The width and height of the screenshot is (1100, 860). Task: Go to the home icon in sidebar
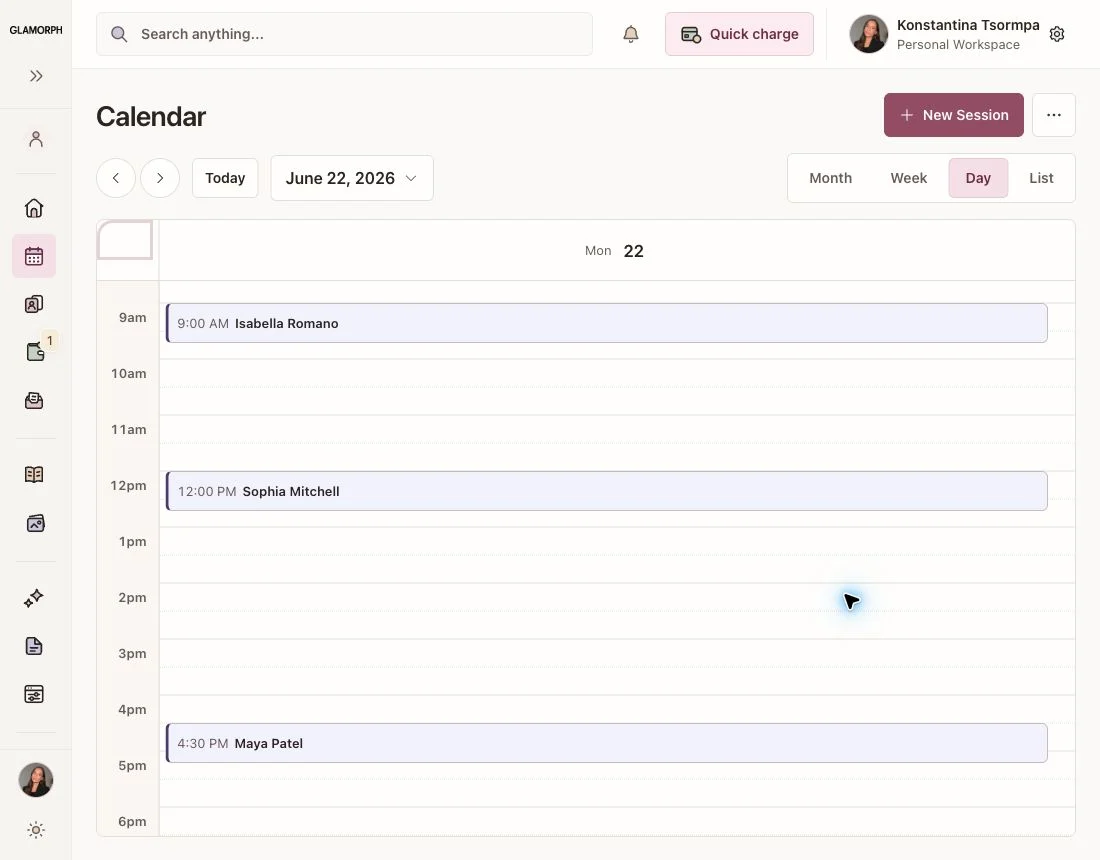(x=34, y=208)
